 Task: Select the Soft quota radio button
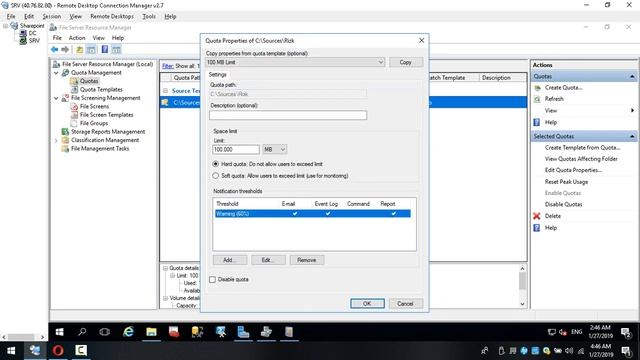[216, 176]
